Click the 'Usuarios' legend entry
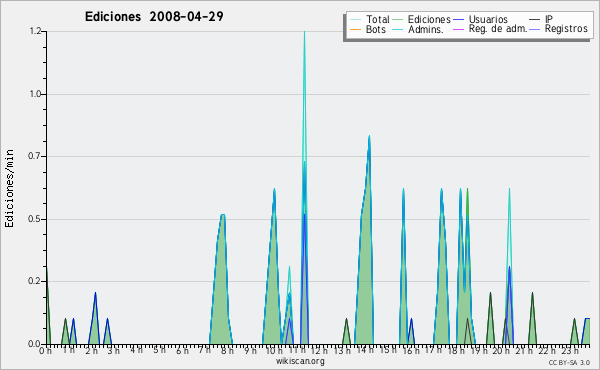600x370 pixels. pyautogui.click(x=488, y=19)
